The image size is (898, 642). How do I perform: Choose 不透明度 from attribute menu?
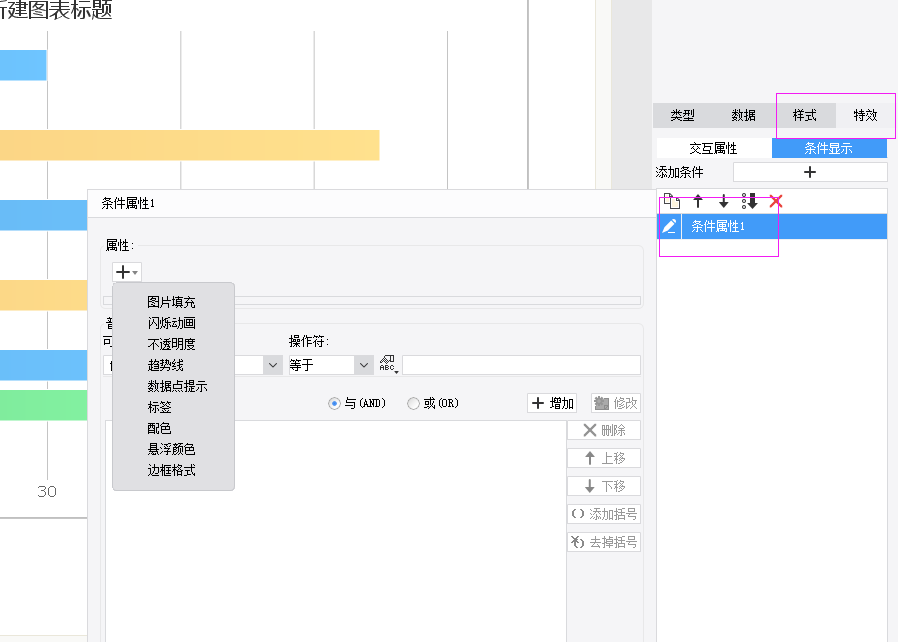171,344
